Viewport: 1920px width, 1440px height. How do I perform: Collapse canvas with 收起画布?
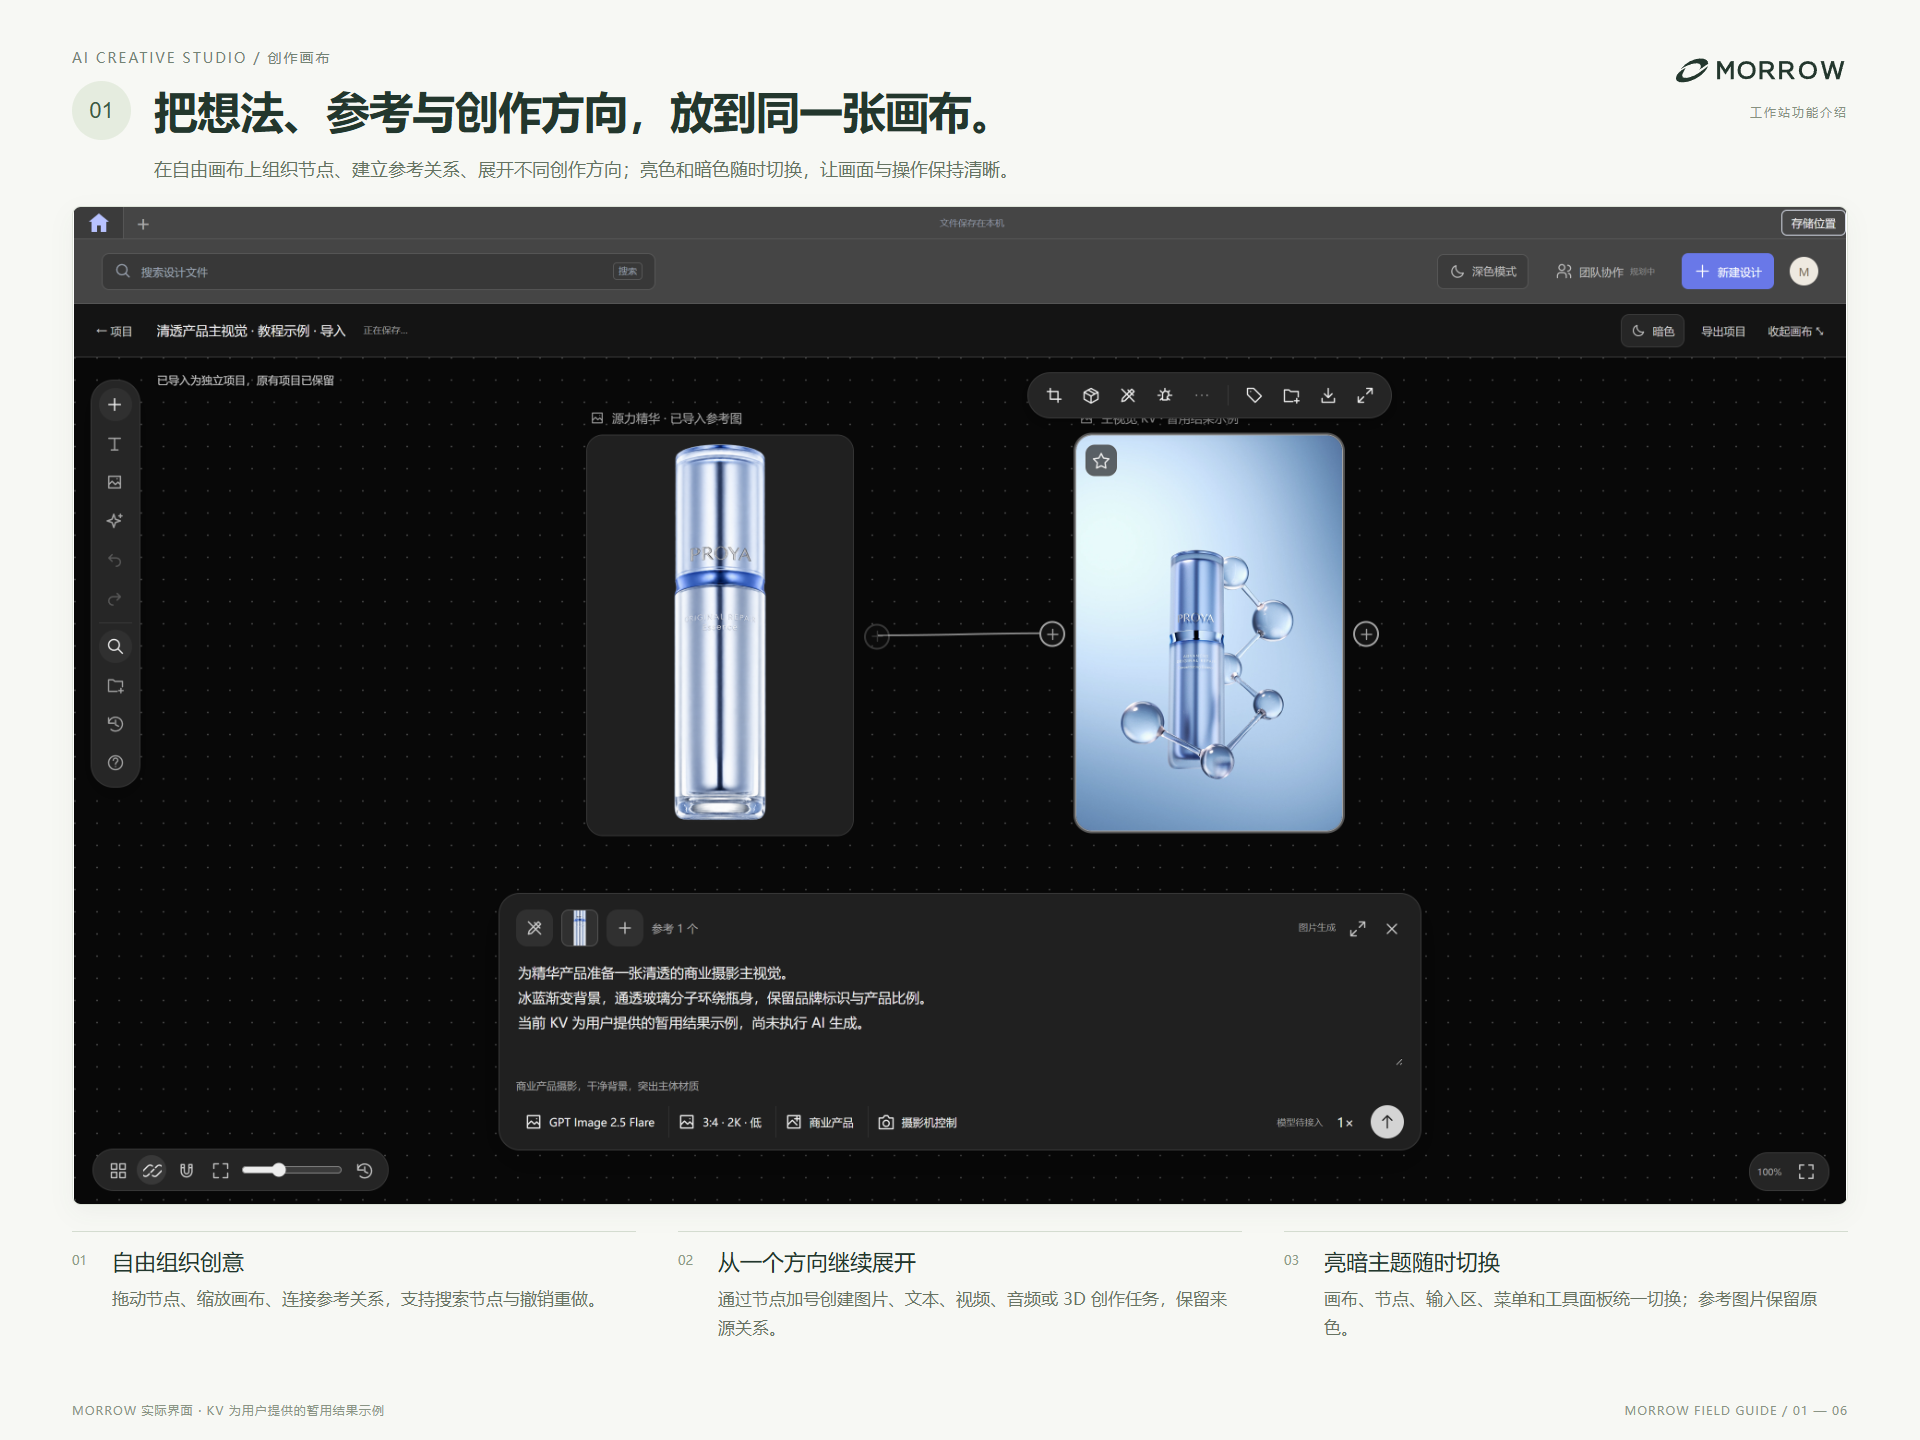coord(1795,331)
